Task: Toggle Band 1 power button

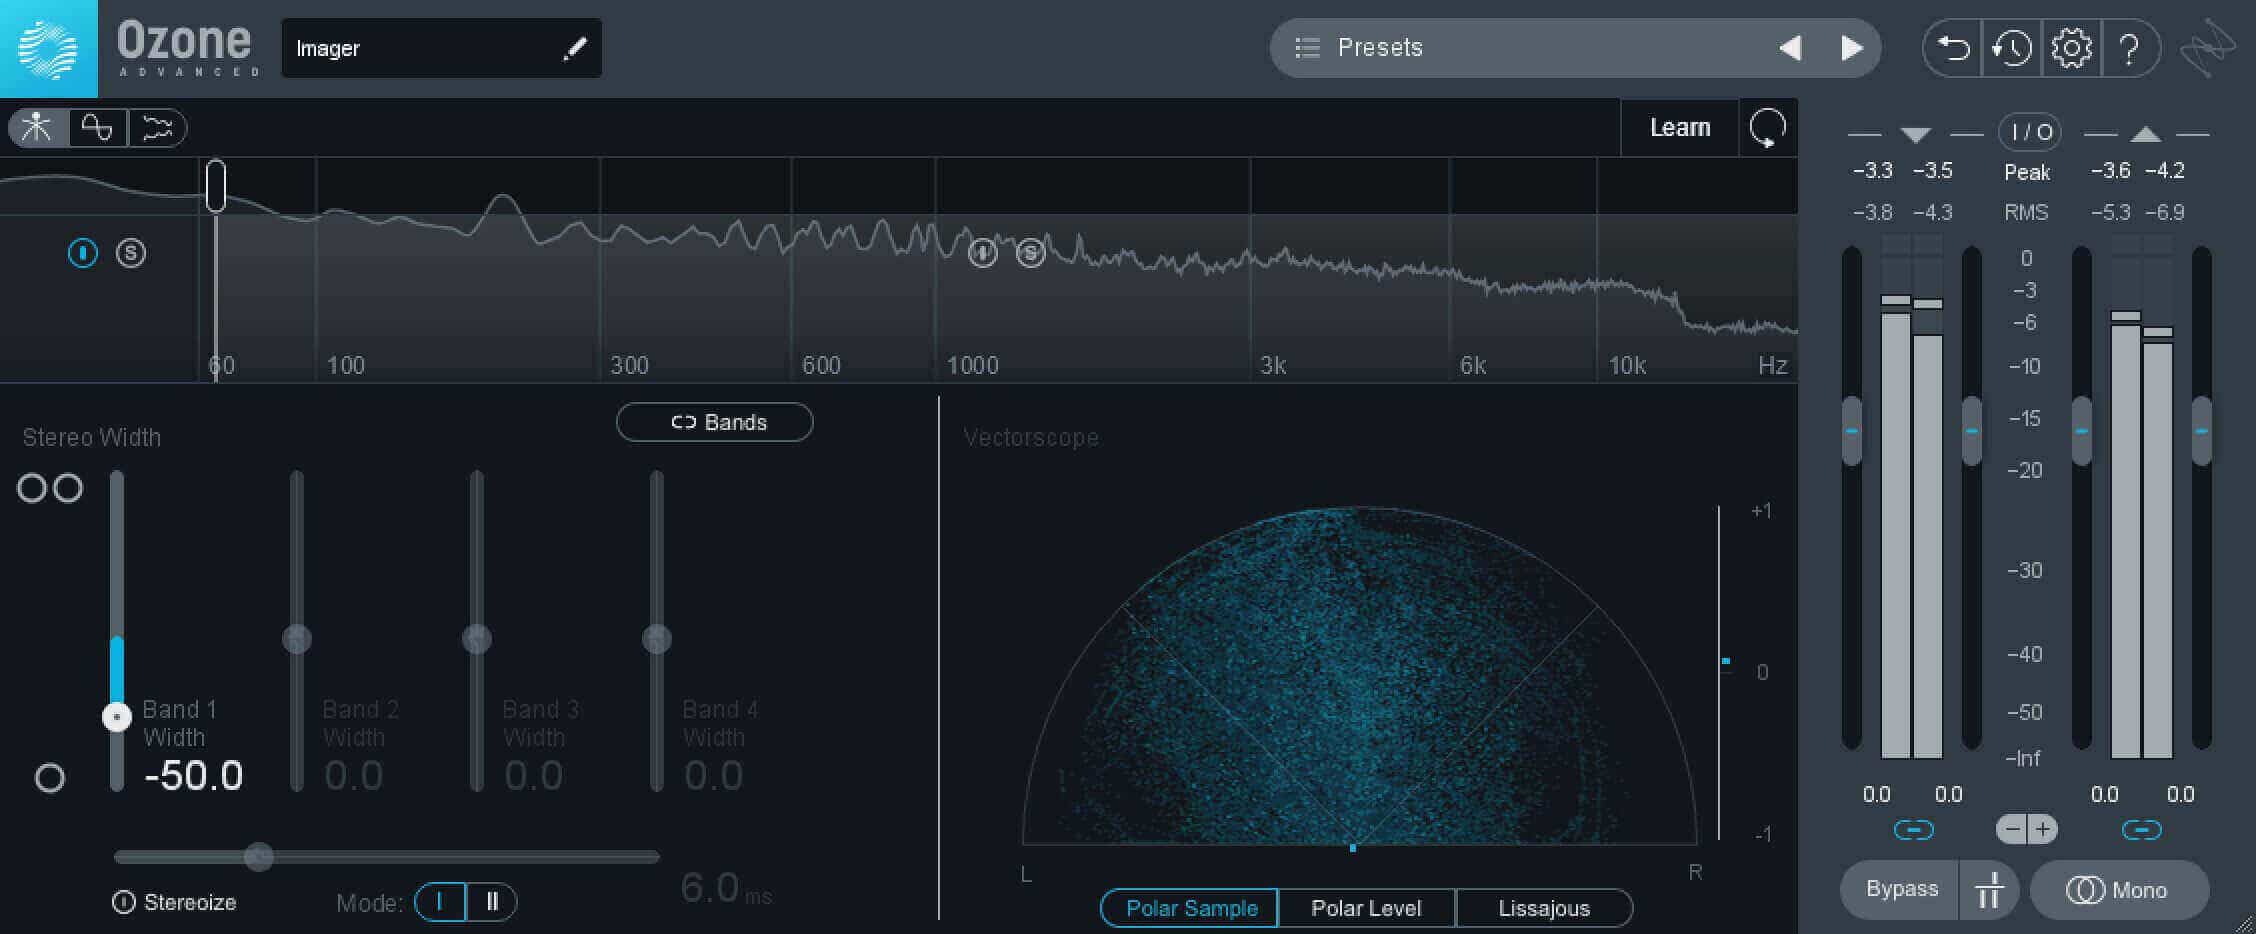Action: point(83,253)
